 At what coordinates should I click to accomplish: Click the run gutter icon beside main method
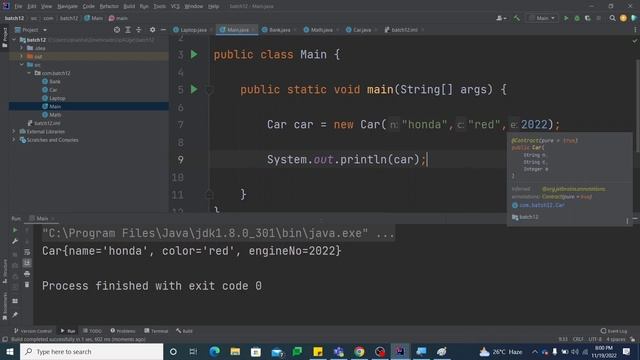(194, 89)
